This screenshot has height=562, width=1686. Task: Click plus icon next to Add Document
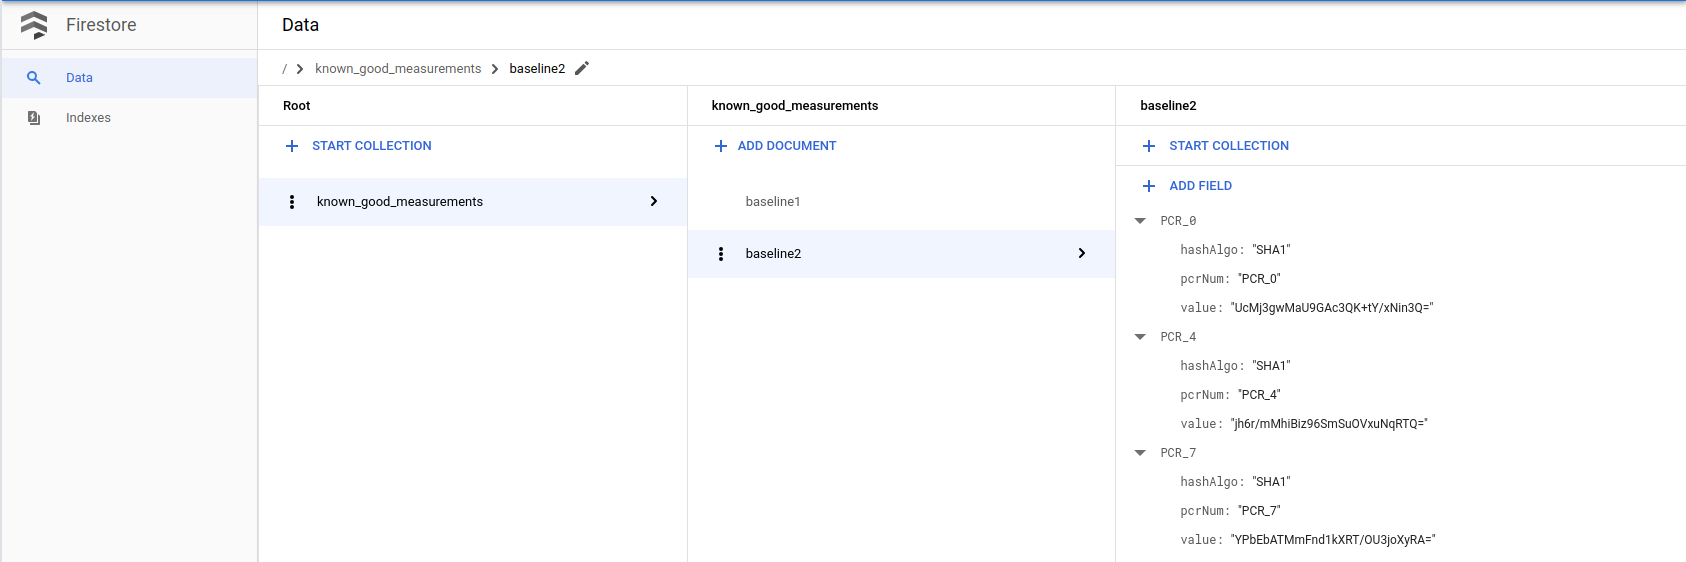click(721, 146)
